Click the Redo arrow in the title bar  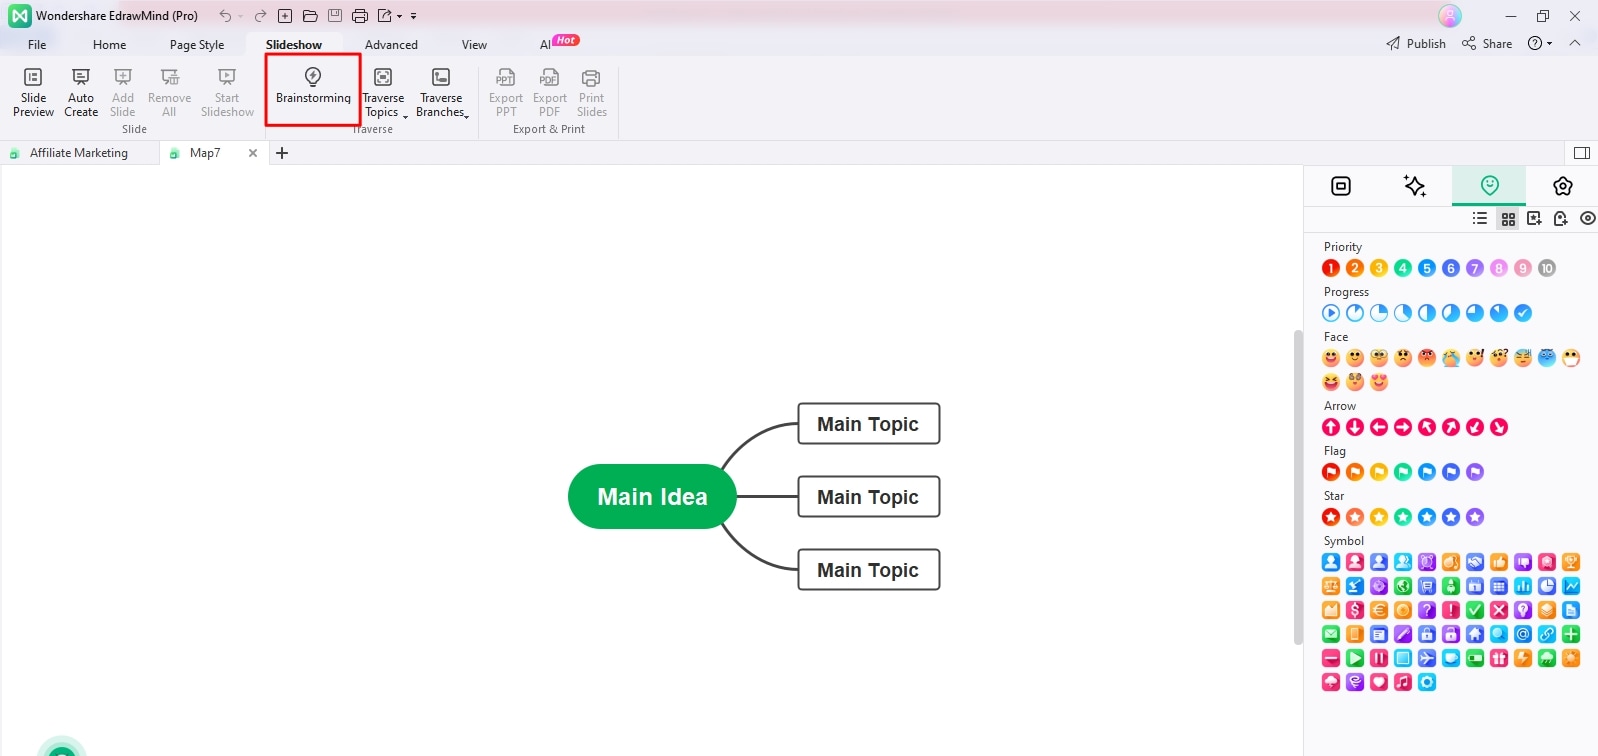260,16
